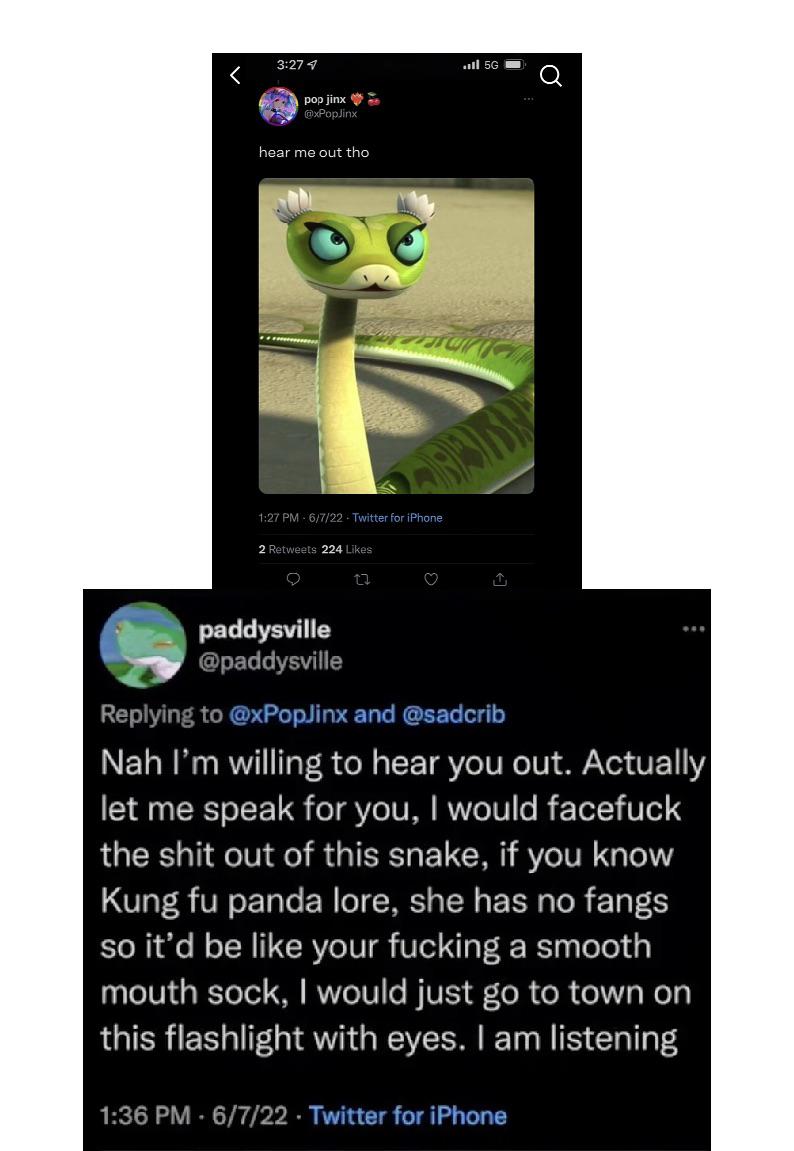Click the retweet arrows icon
Viewport: 794px width, 1151px height.
362,579
